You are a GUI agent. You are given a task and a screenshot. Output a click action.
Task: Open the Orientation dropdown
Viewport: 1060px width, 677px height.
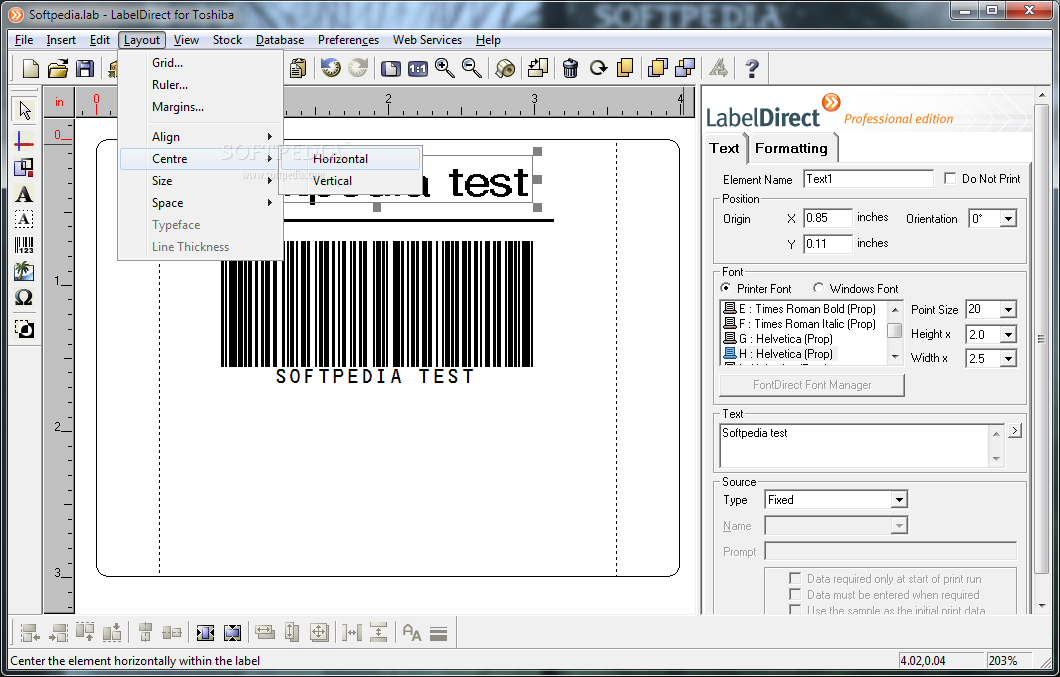click(x=1009, y=218)
